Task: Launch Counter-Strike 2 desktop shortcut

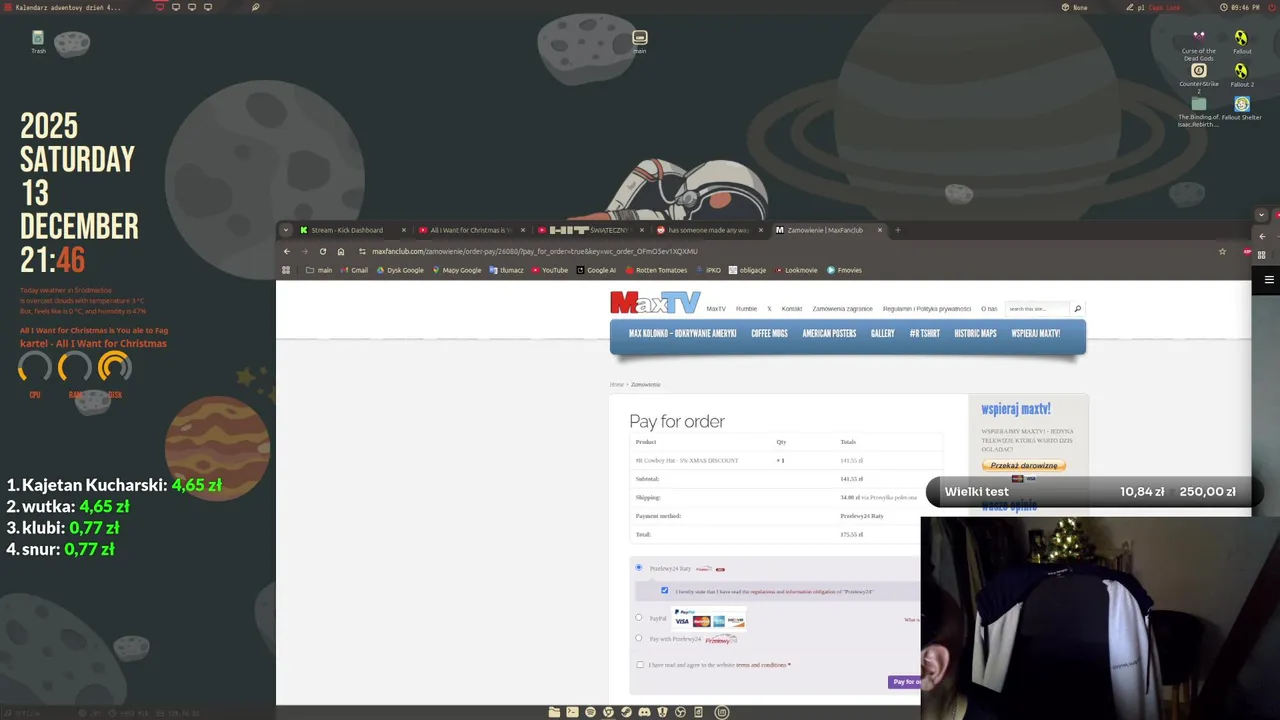Action: click(1198, 78)
